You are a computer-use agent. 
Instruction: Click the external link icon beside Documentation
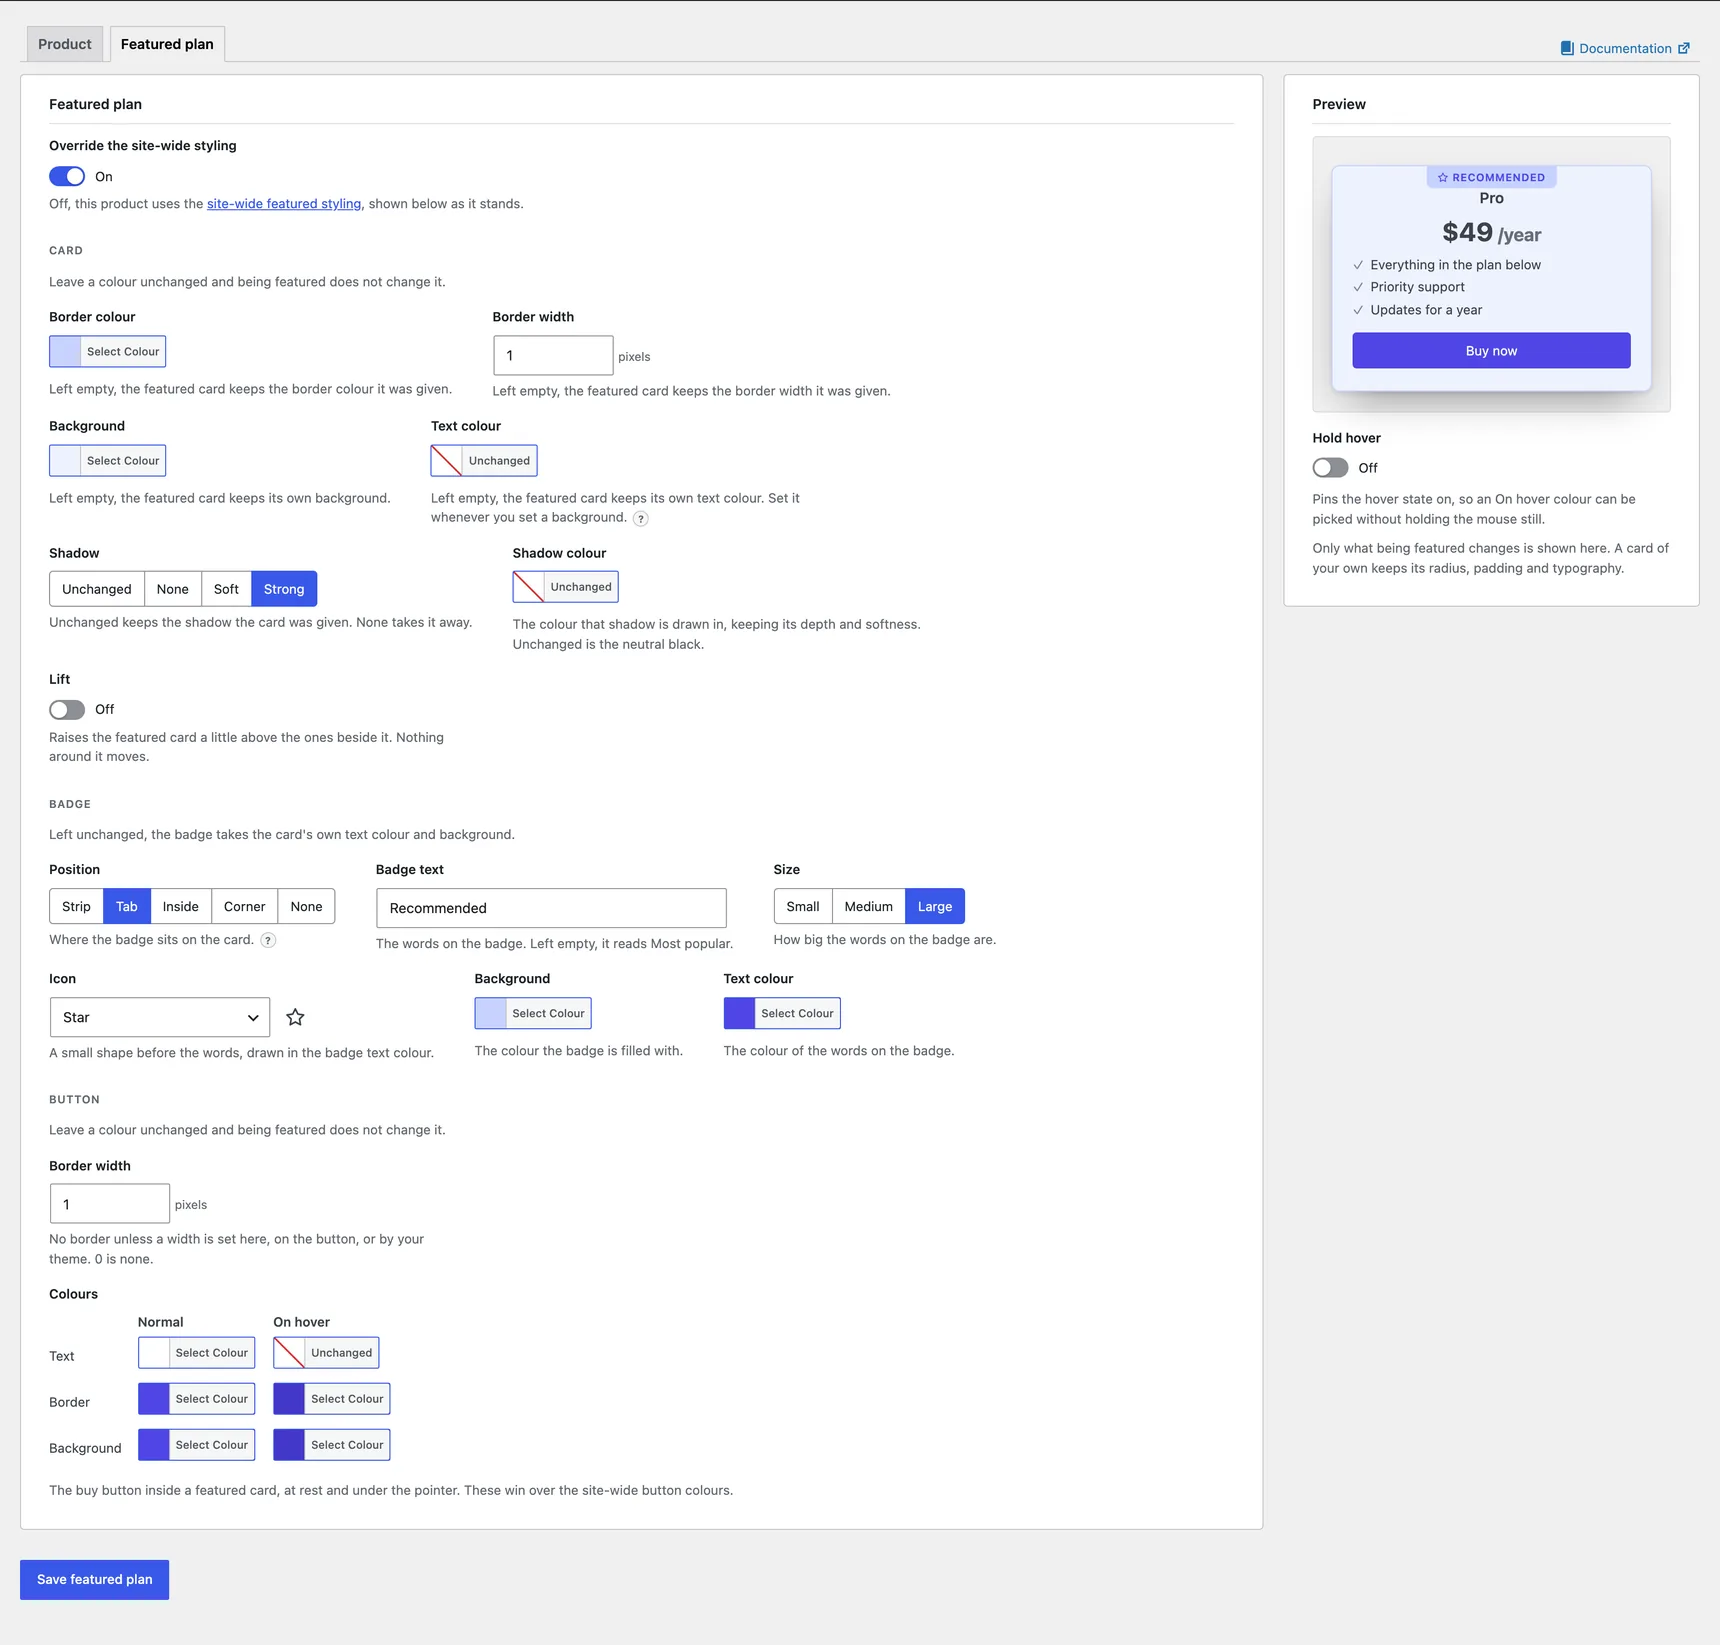click(x=1684, y=48)
